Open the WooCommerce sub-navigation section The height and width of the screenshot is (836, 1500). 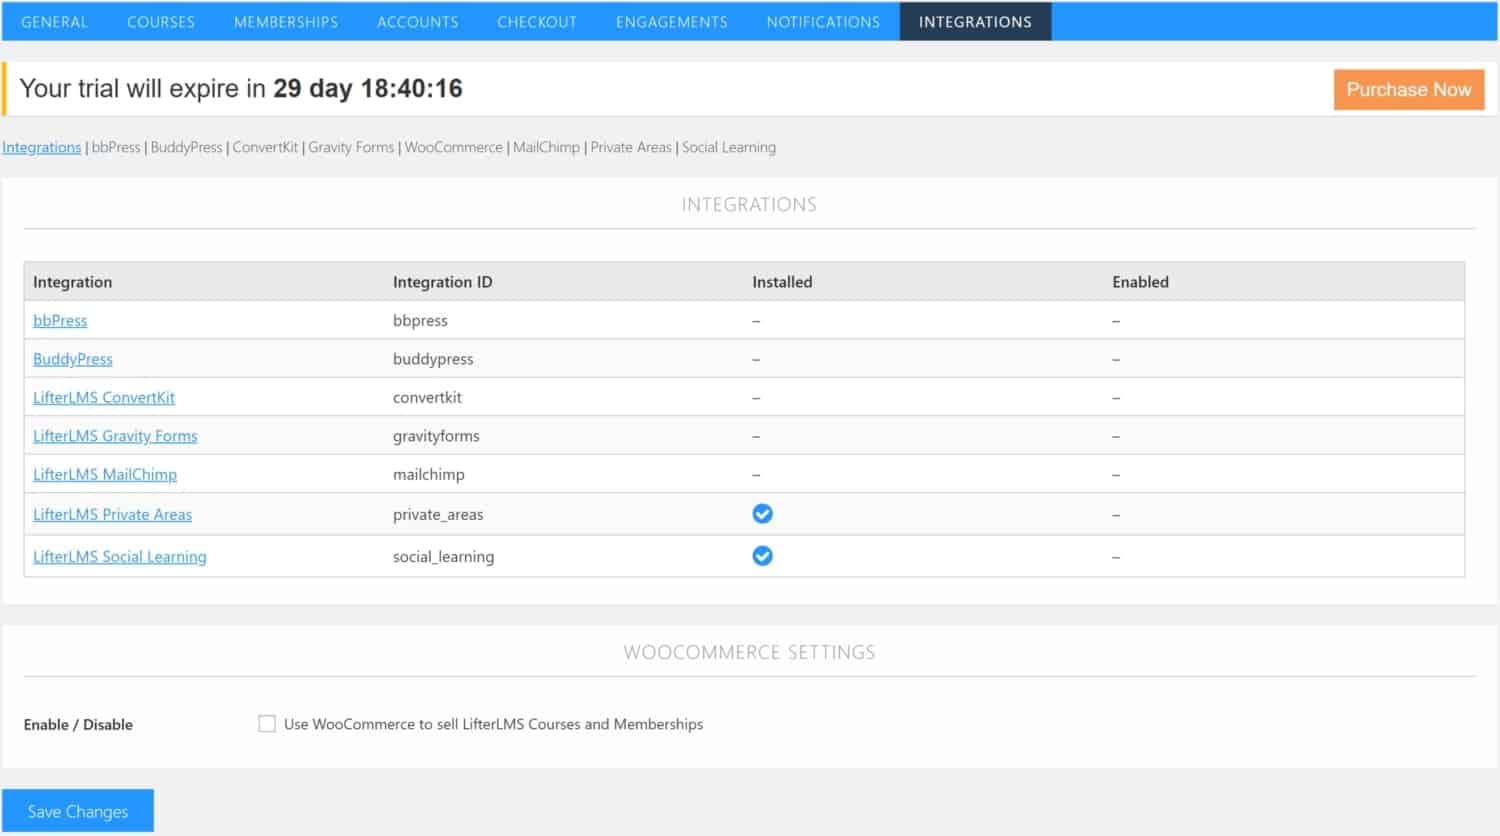453,147
